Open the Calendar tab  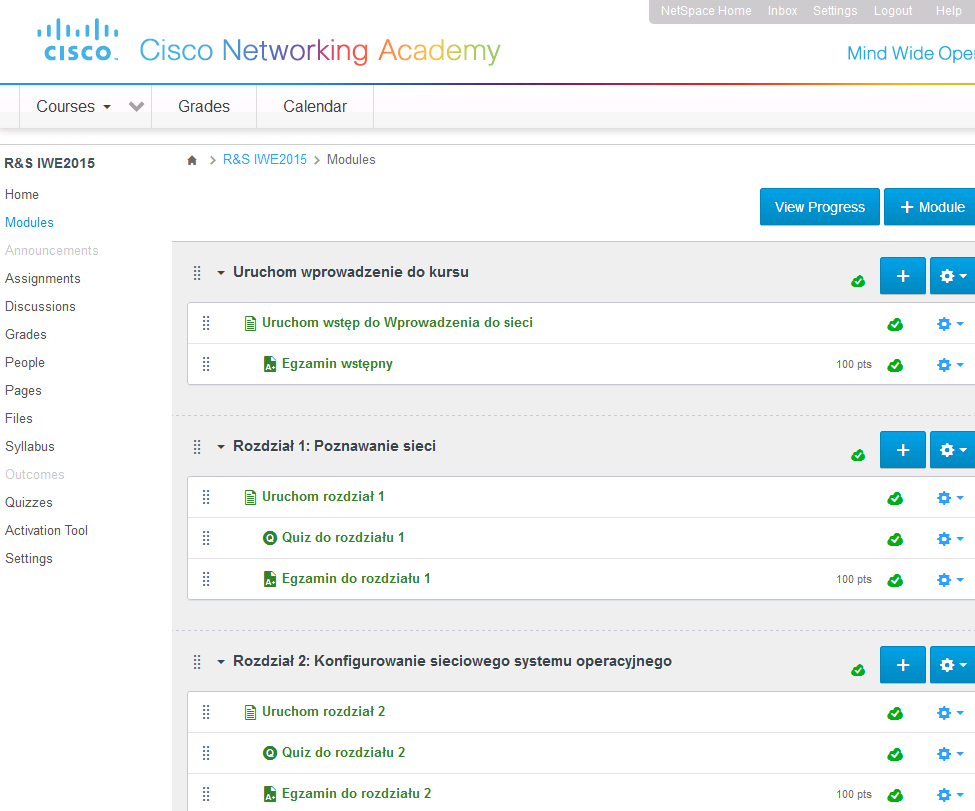[315, 107]
